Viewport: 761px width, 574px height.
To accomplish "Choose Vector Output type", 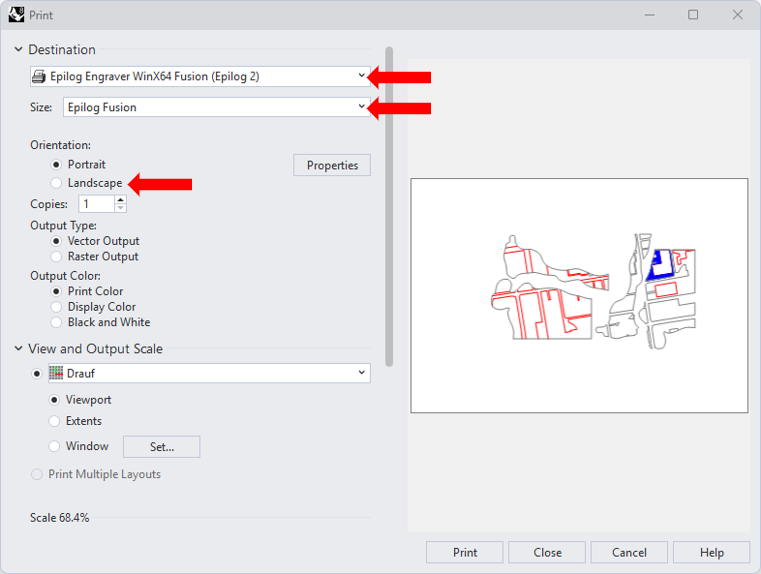I will [x=57, y=241].
